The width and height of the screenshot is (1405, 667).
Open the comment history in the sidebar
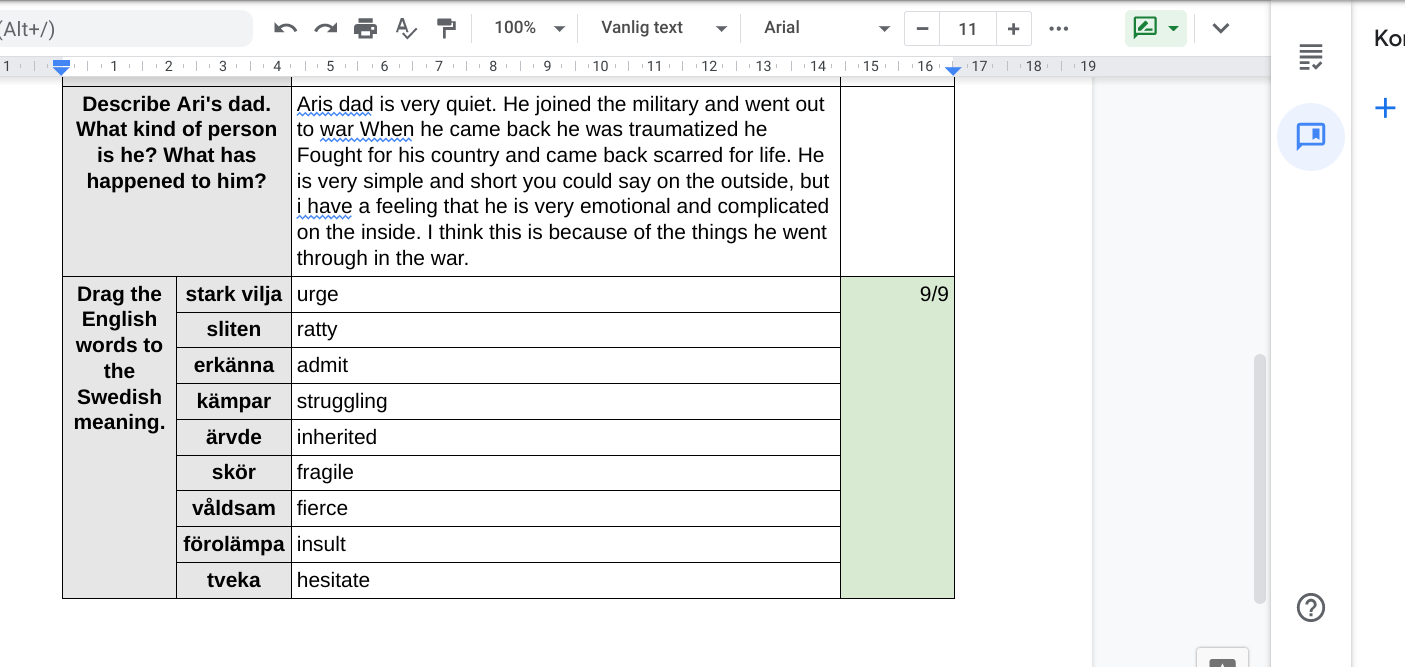(x=1310, y=137)
